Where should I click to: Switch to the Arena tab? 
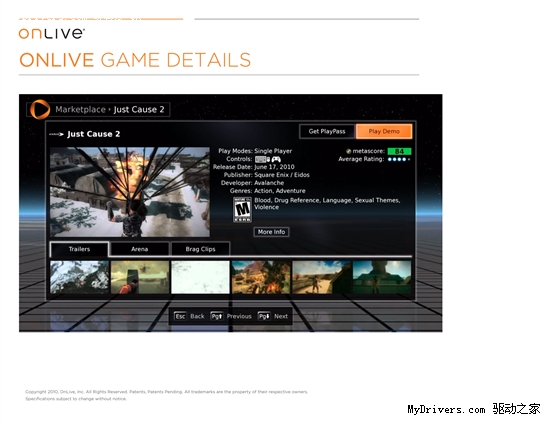[x=140, y=249]
